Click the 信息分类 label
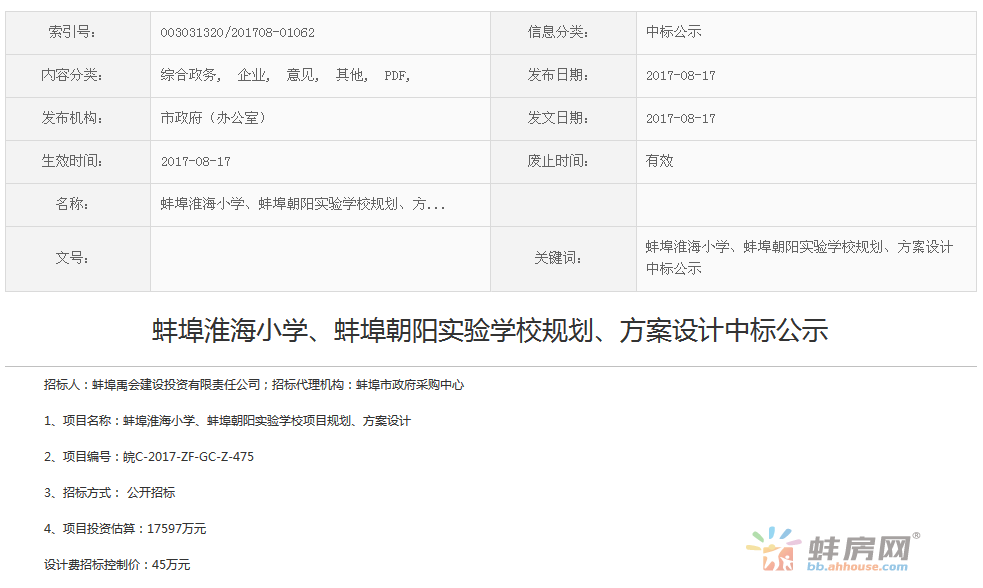Viewport: 983px width, 588px height. tap(557, 32)
